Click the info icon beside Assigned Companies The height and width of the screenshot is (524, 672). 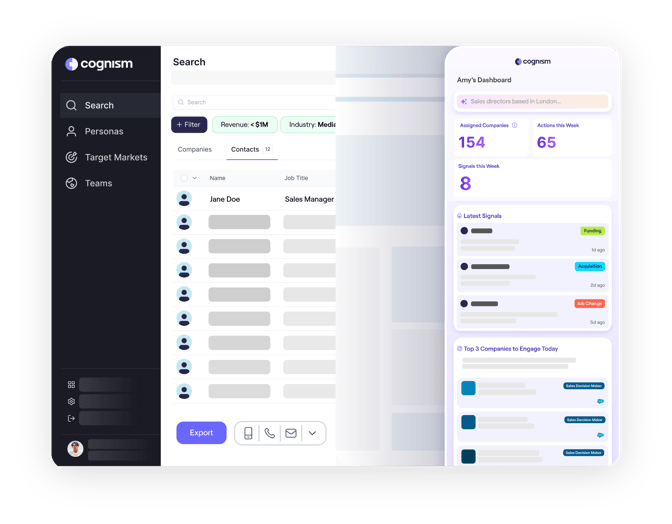(515, 125)
